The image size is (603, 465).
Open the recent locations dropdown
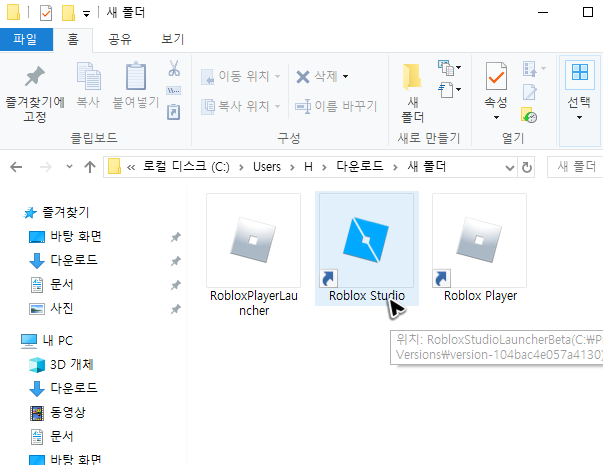pos(69,167)
